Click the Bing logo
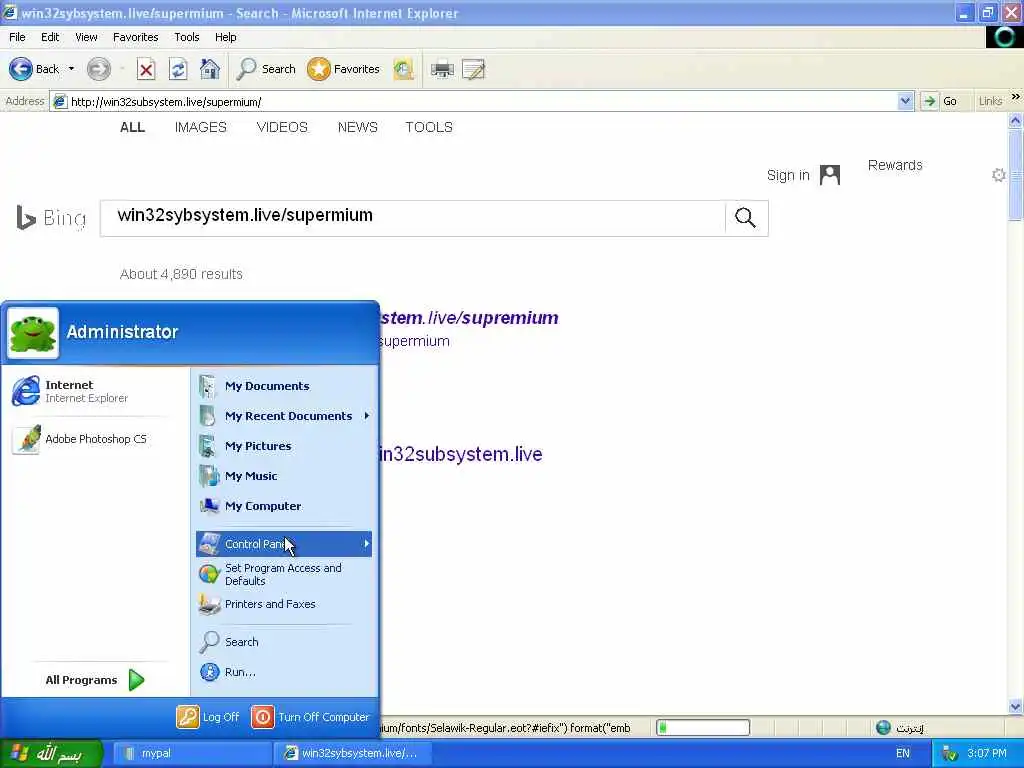The width and height of the screenshot is (1024, 768). click(52, 218)
